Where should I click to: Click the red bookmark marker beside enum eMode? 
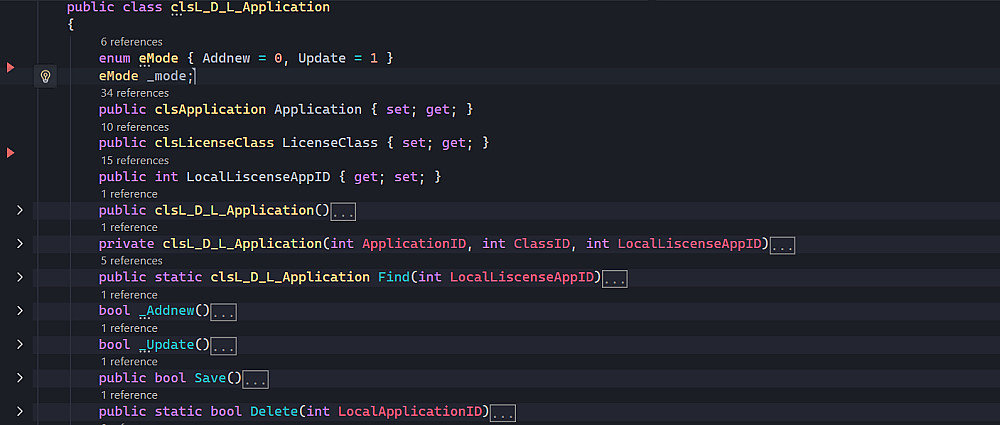(x=10, y=67)
